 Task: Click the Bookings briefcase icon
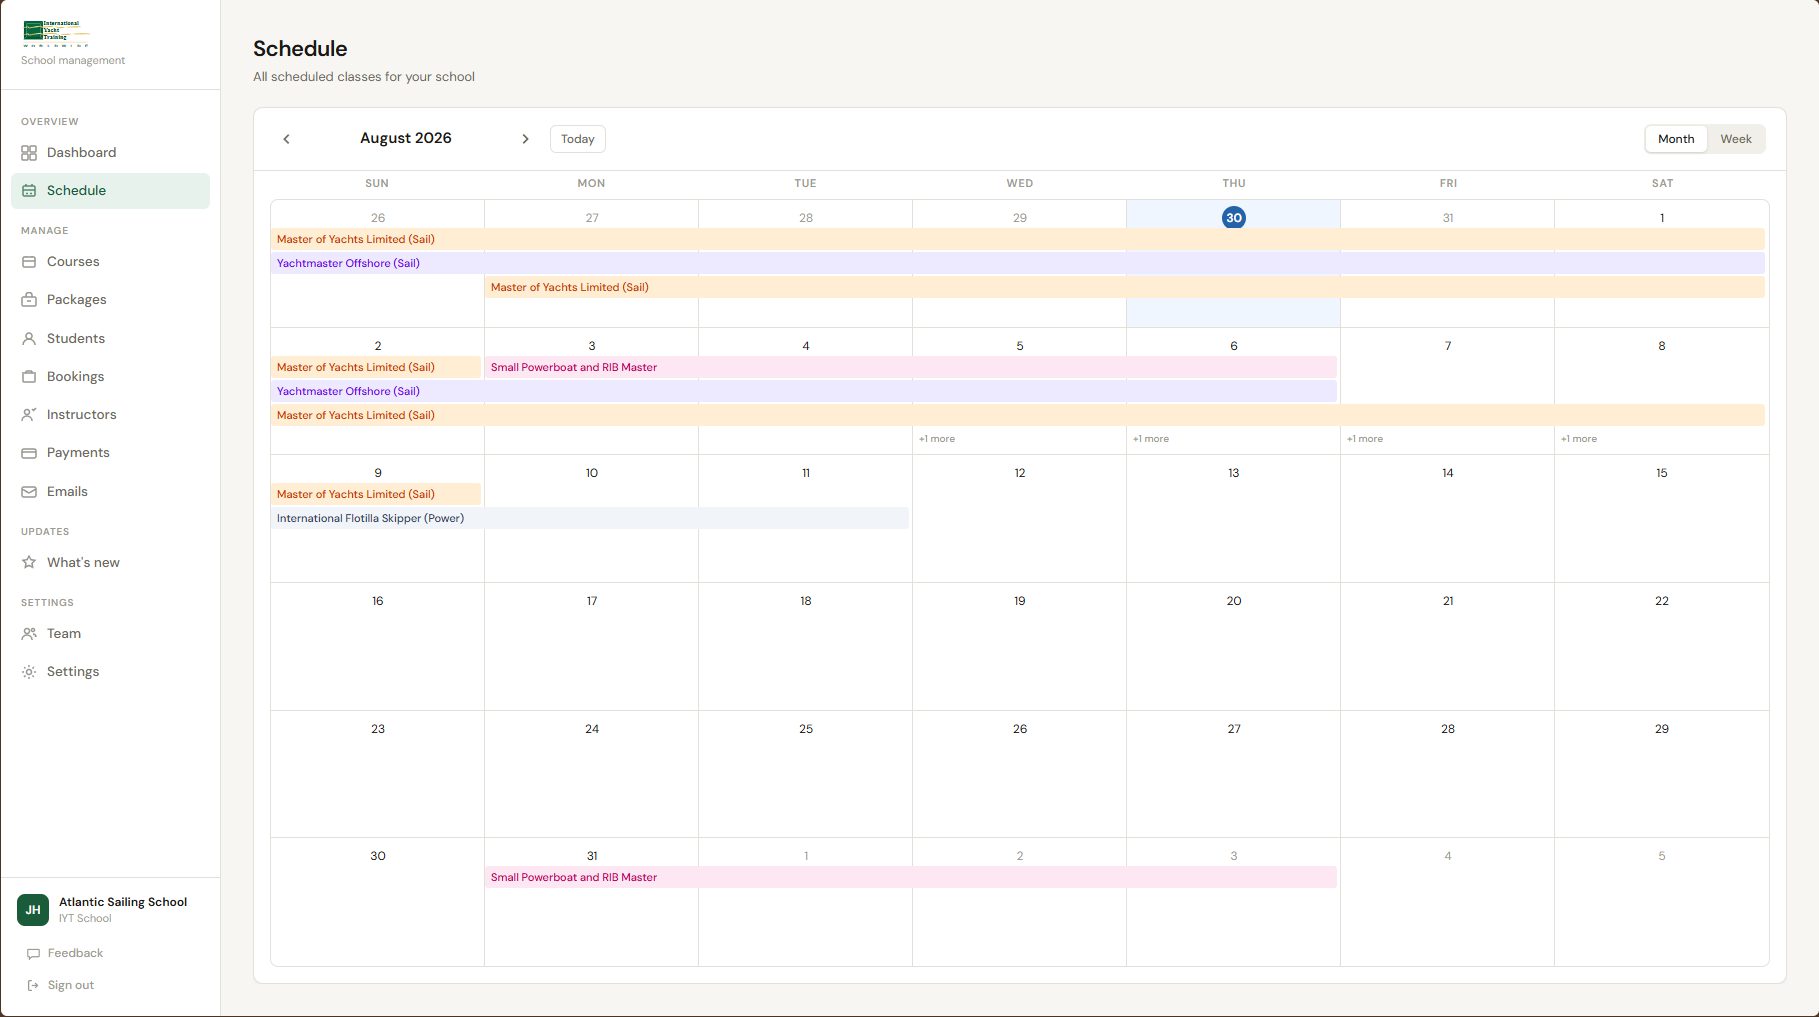click(29, 377)
